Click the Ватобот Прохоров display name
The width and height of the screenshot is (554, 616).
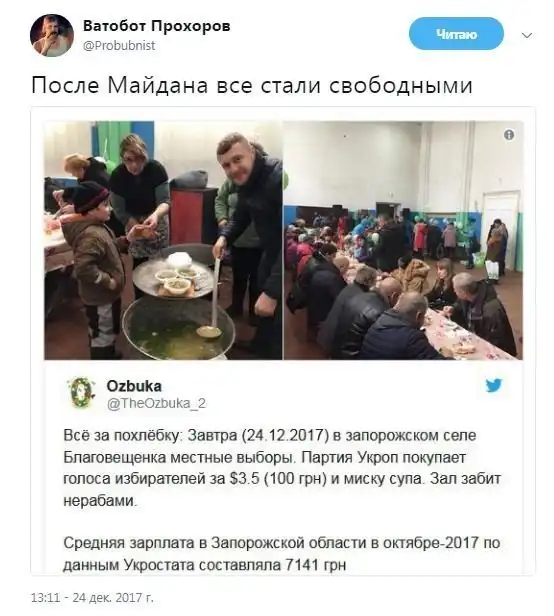[157, 26]
